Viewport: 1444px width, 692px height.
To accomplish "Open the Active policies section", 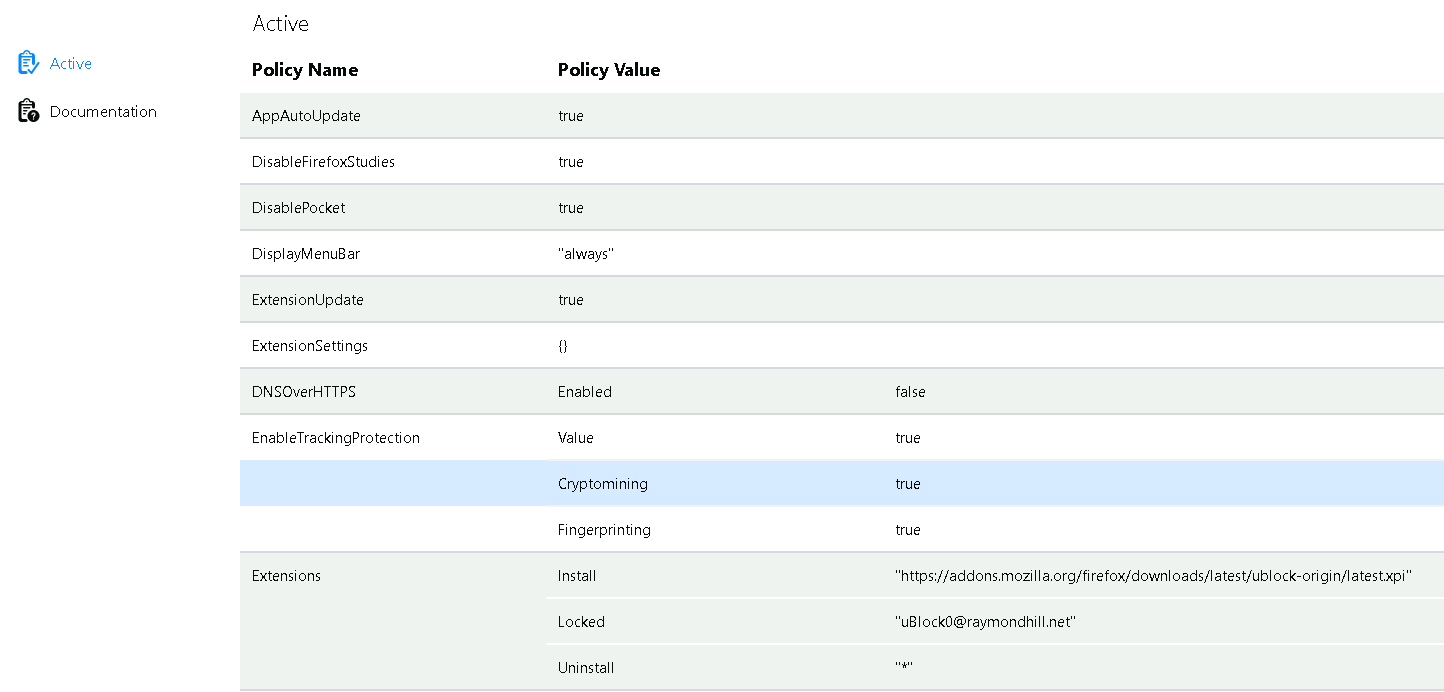I will point(71,63).
